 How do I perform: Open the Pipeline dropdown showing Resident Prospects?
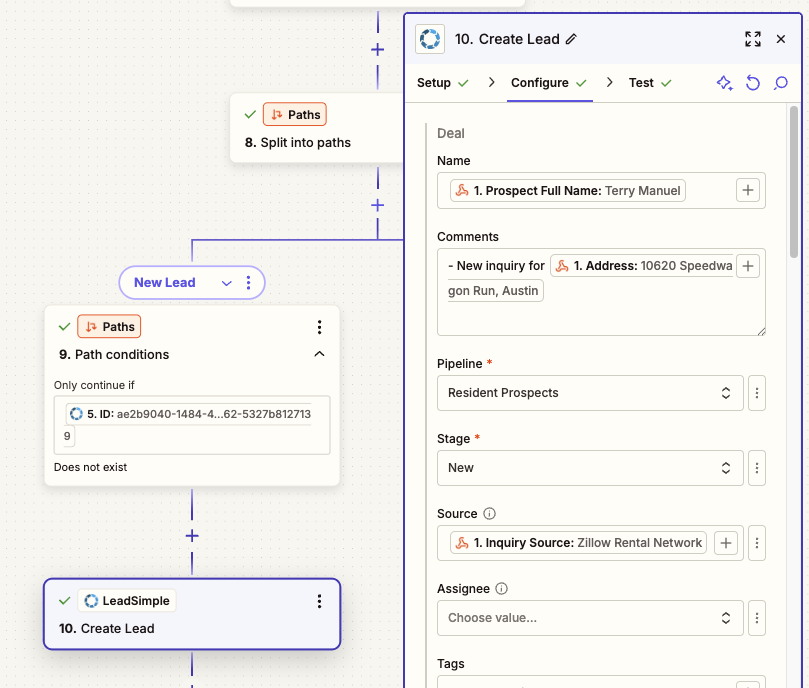pos(589,393)
